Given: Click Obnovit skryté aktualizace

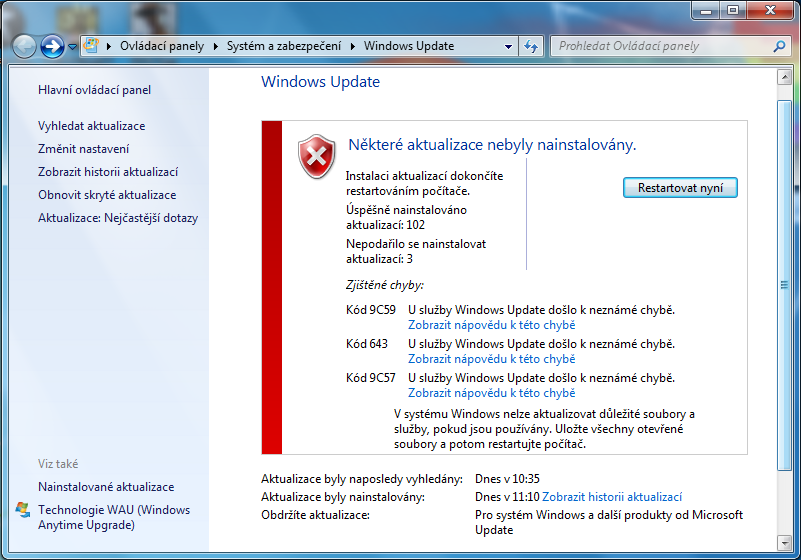Looking at the screenshot, I should point(107,195).
